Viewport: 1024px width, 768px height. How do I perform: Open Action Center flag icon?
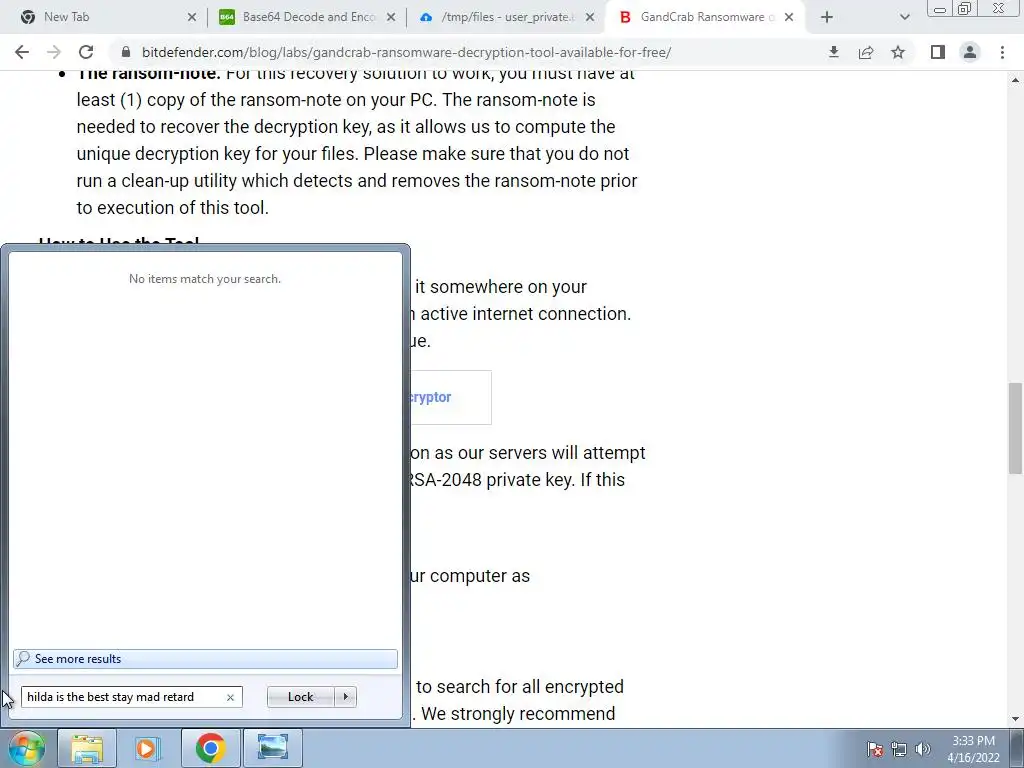[x=874, y=749]
